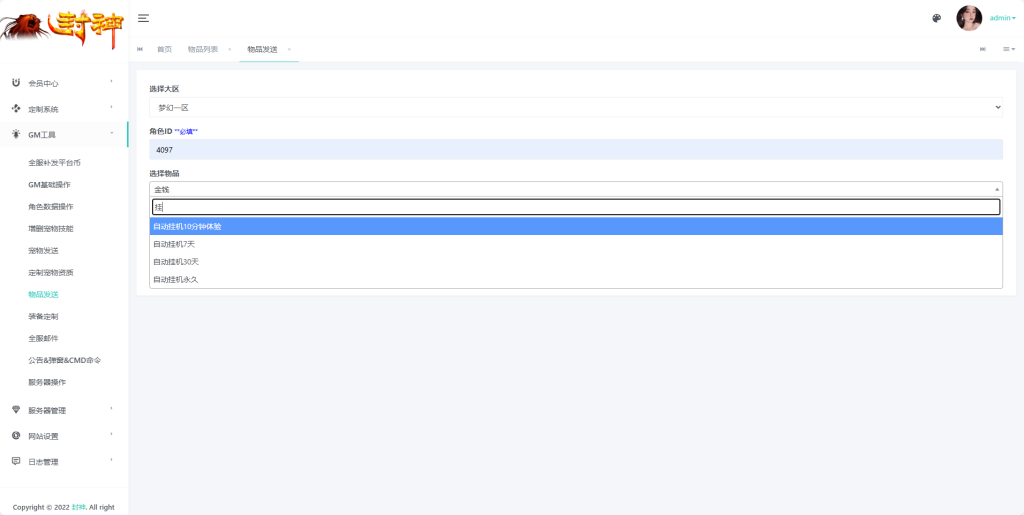Collapse sidebar with the hamburger icon
Image resolution: width=1024 pixels, height=515 pixels.
[143, 18]
